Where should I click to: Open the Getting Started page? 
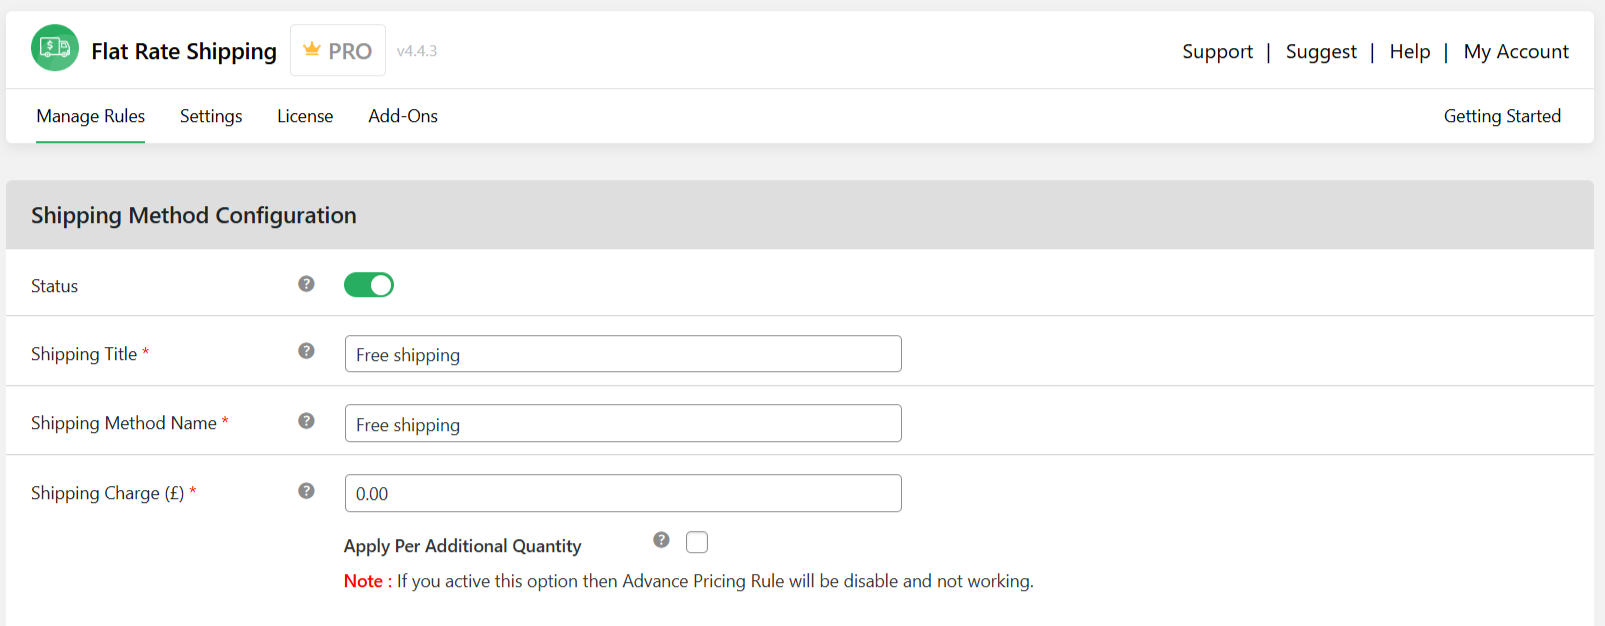pos(1502,116)
